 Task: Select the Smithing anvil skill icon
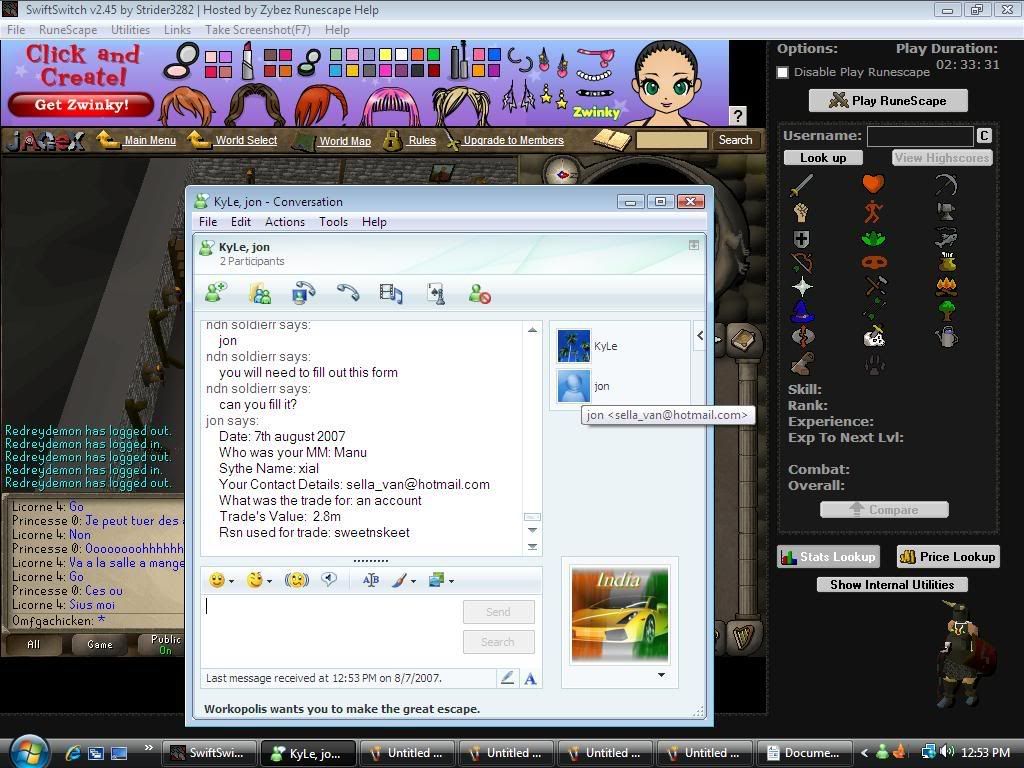point(946,211)
